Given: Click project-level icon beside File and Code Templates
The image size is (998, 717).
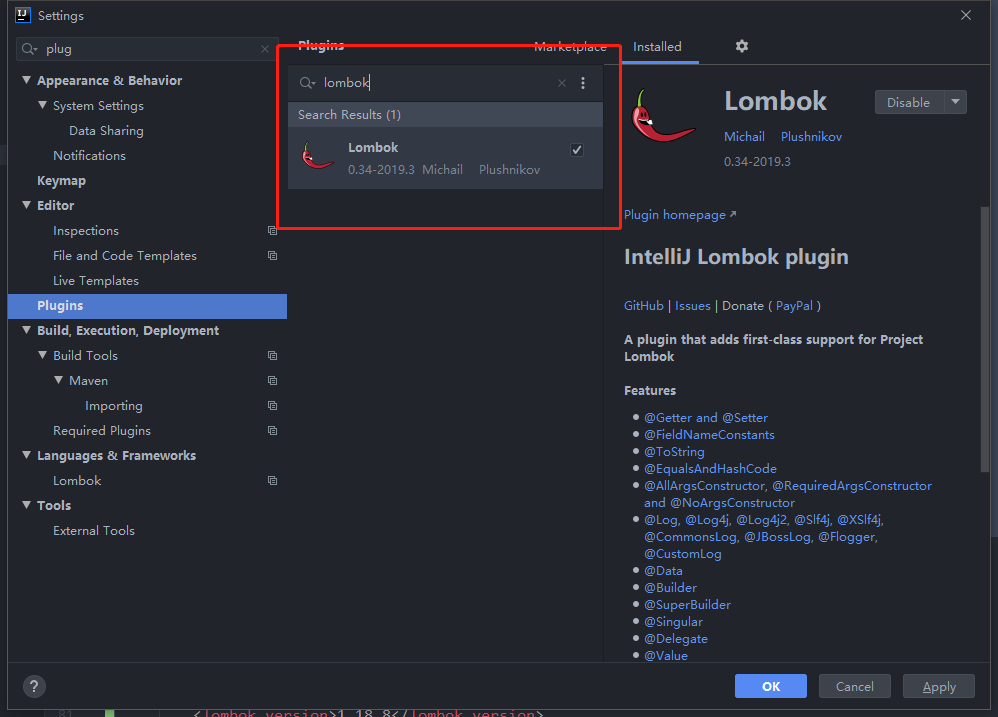Looking at the screenshot, I should tap(272, 255).
